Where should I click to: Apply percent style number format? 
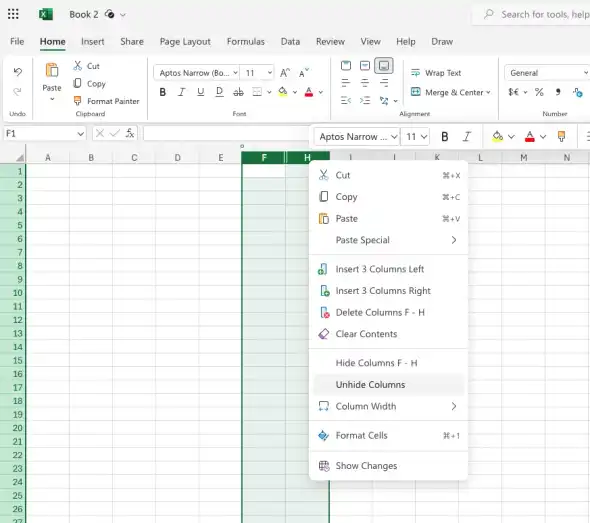click(x=539, y=92)
